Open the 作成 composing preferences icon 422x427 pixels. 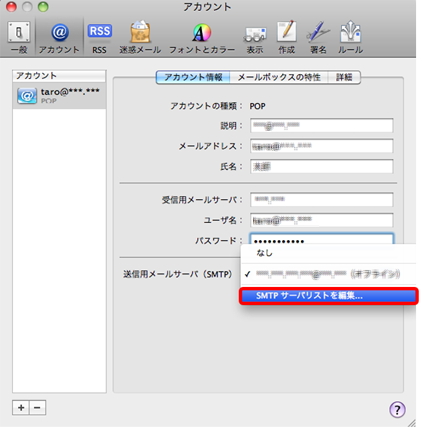(x=287, y=38)
